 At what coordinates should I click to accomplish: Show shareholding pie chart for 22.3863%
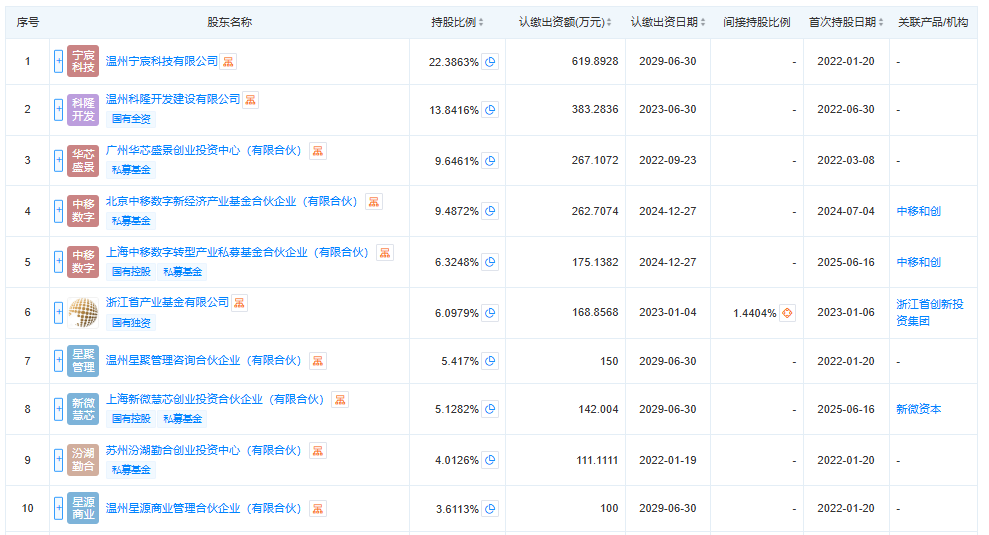[x=490, y=62]
